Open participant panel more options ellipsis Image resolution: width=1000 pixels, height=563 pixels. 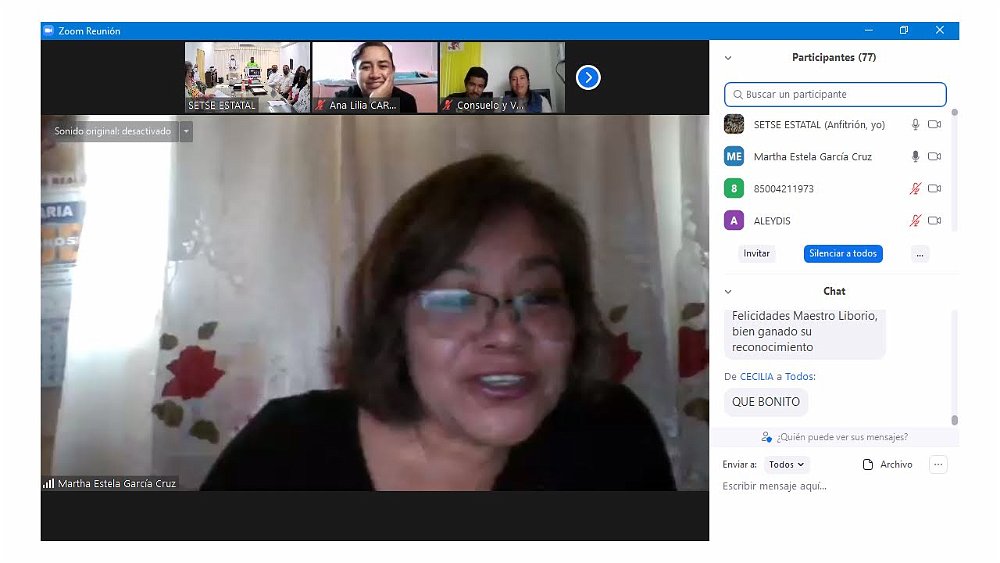[919, 254]
